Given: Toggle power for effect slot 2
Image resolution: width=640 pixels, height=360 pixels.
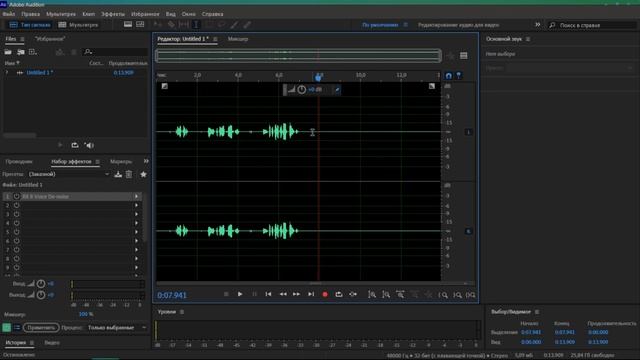Looking at the screenshot, I should 16,205.
